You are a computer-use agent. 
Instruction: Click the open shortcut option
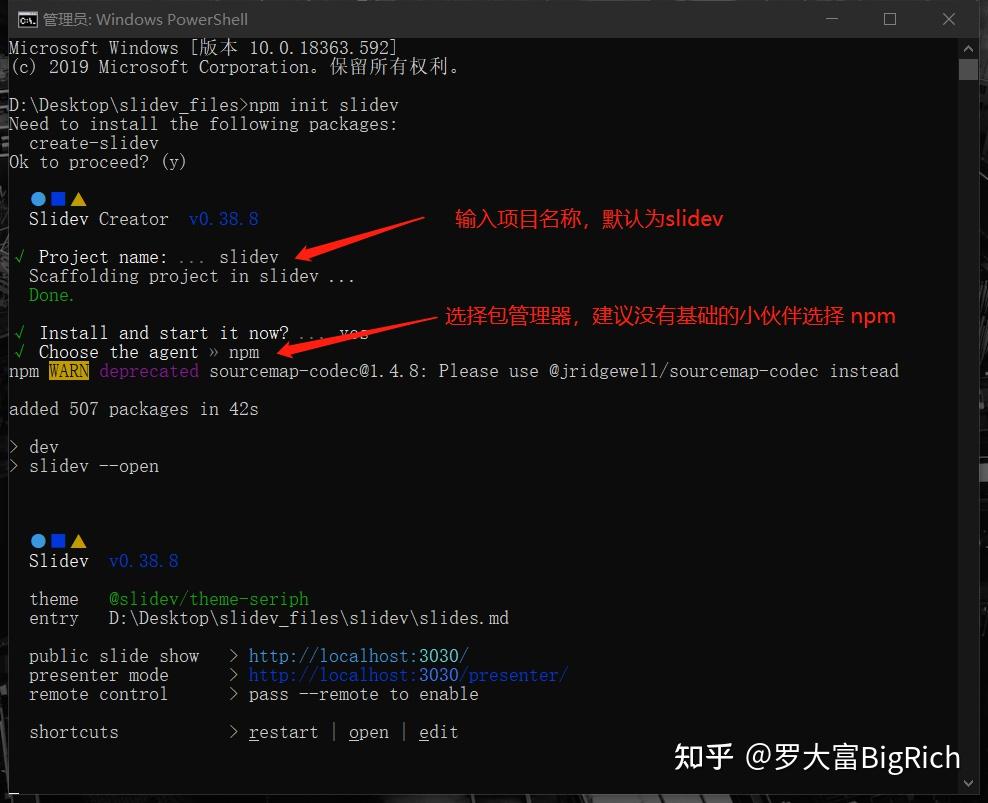[x=368, y=731]
